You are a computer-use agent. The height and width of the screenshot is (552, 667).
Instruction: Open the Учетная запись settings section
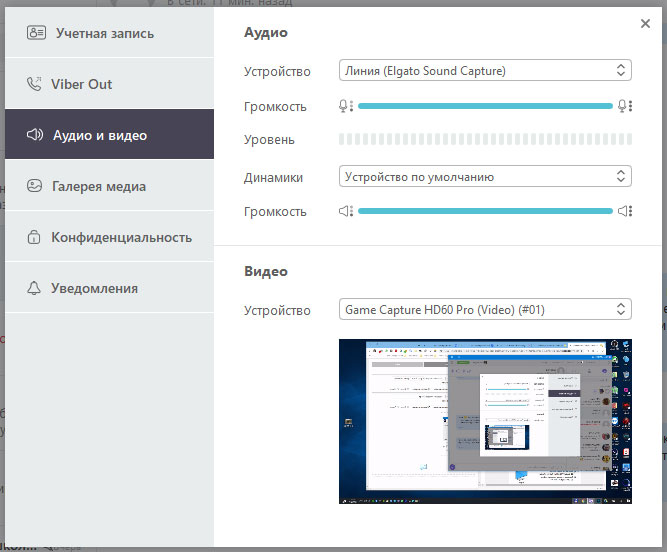pyautogui.click(x=109, y=32)
